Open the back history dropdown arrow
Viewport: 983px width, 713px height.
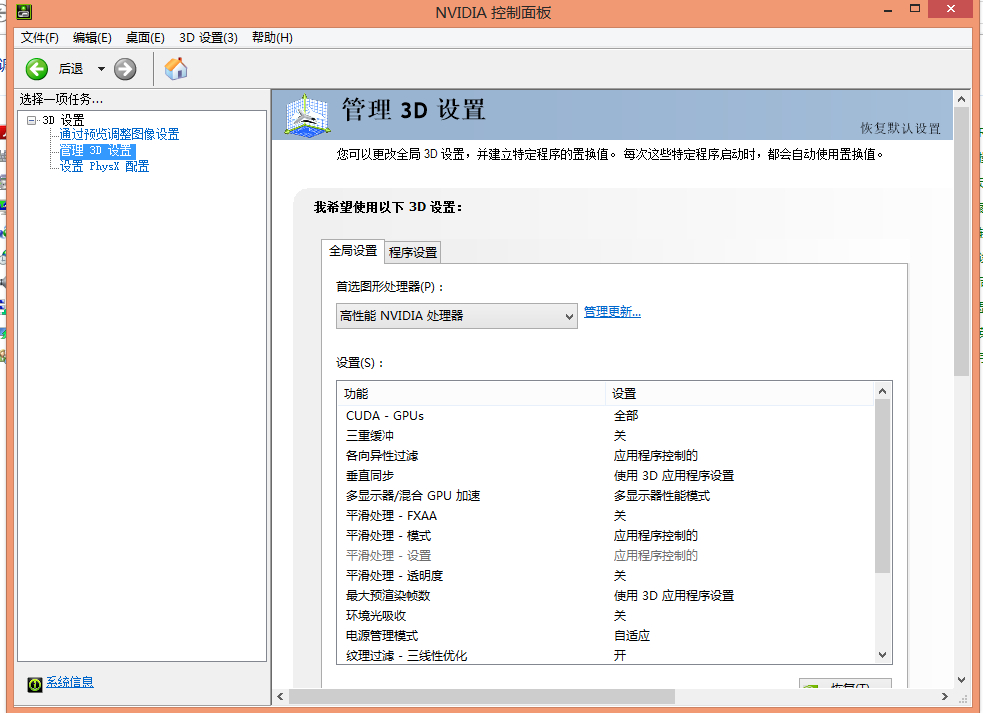coord(101,69)
